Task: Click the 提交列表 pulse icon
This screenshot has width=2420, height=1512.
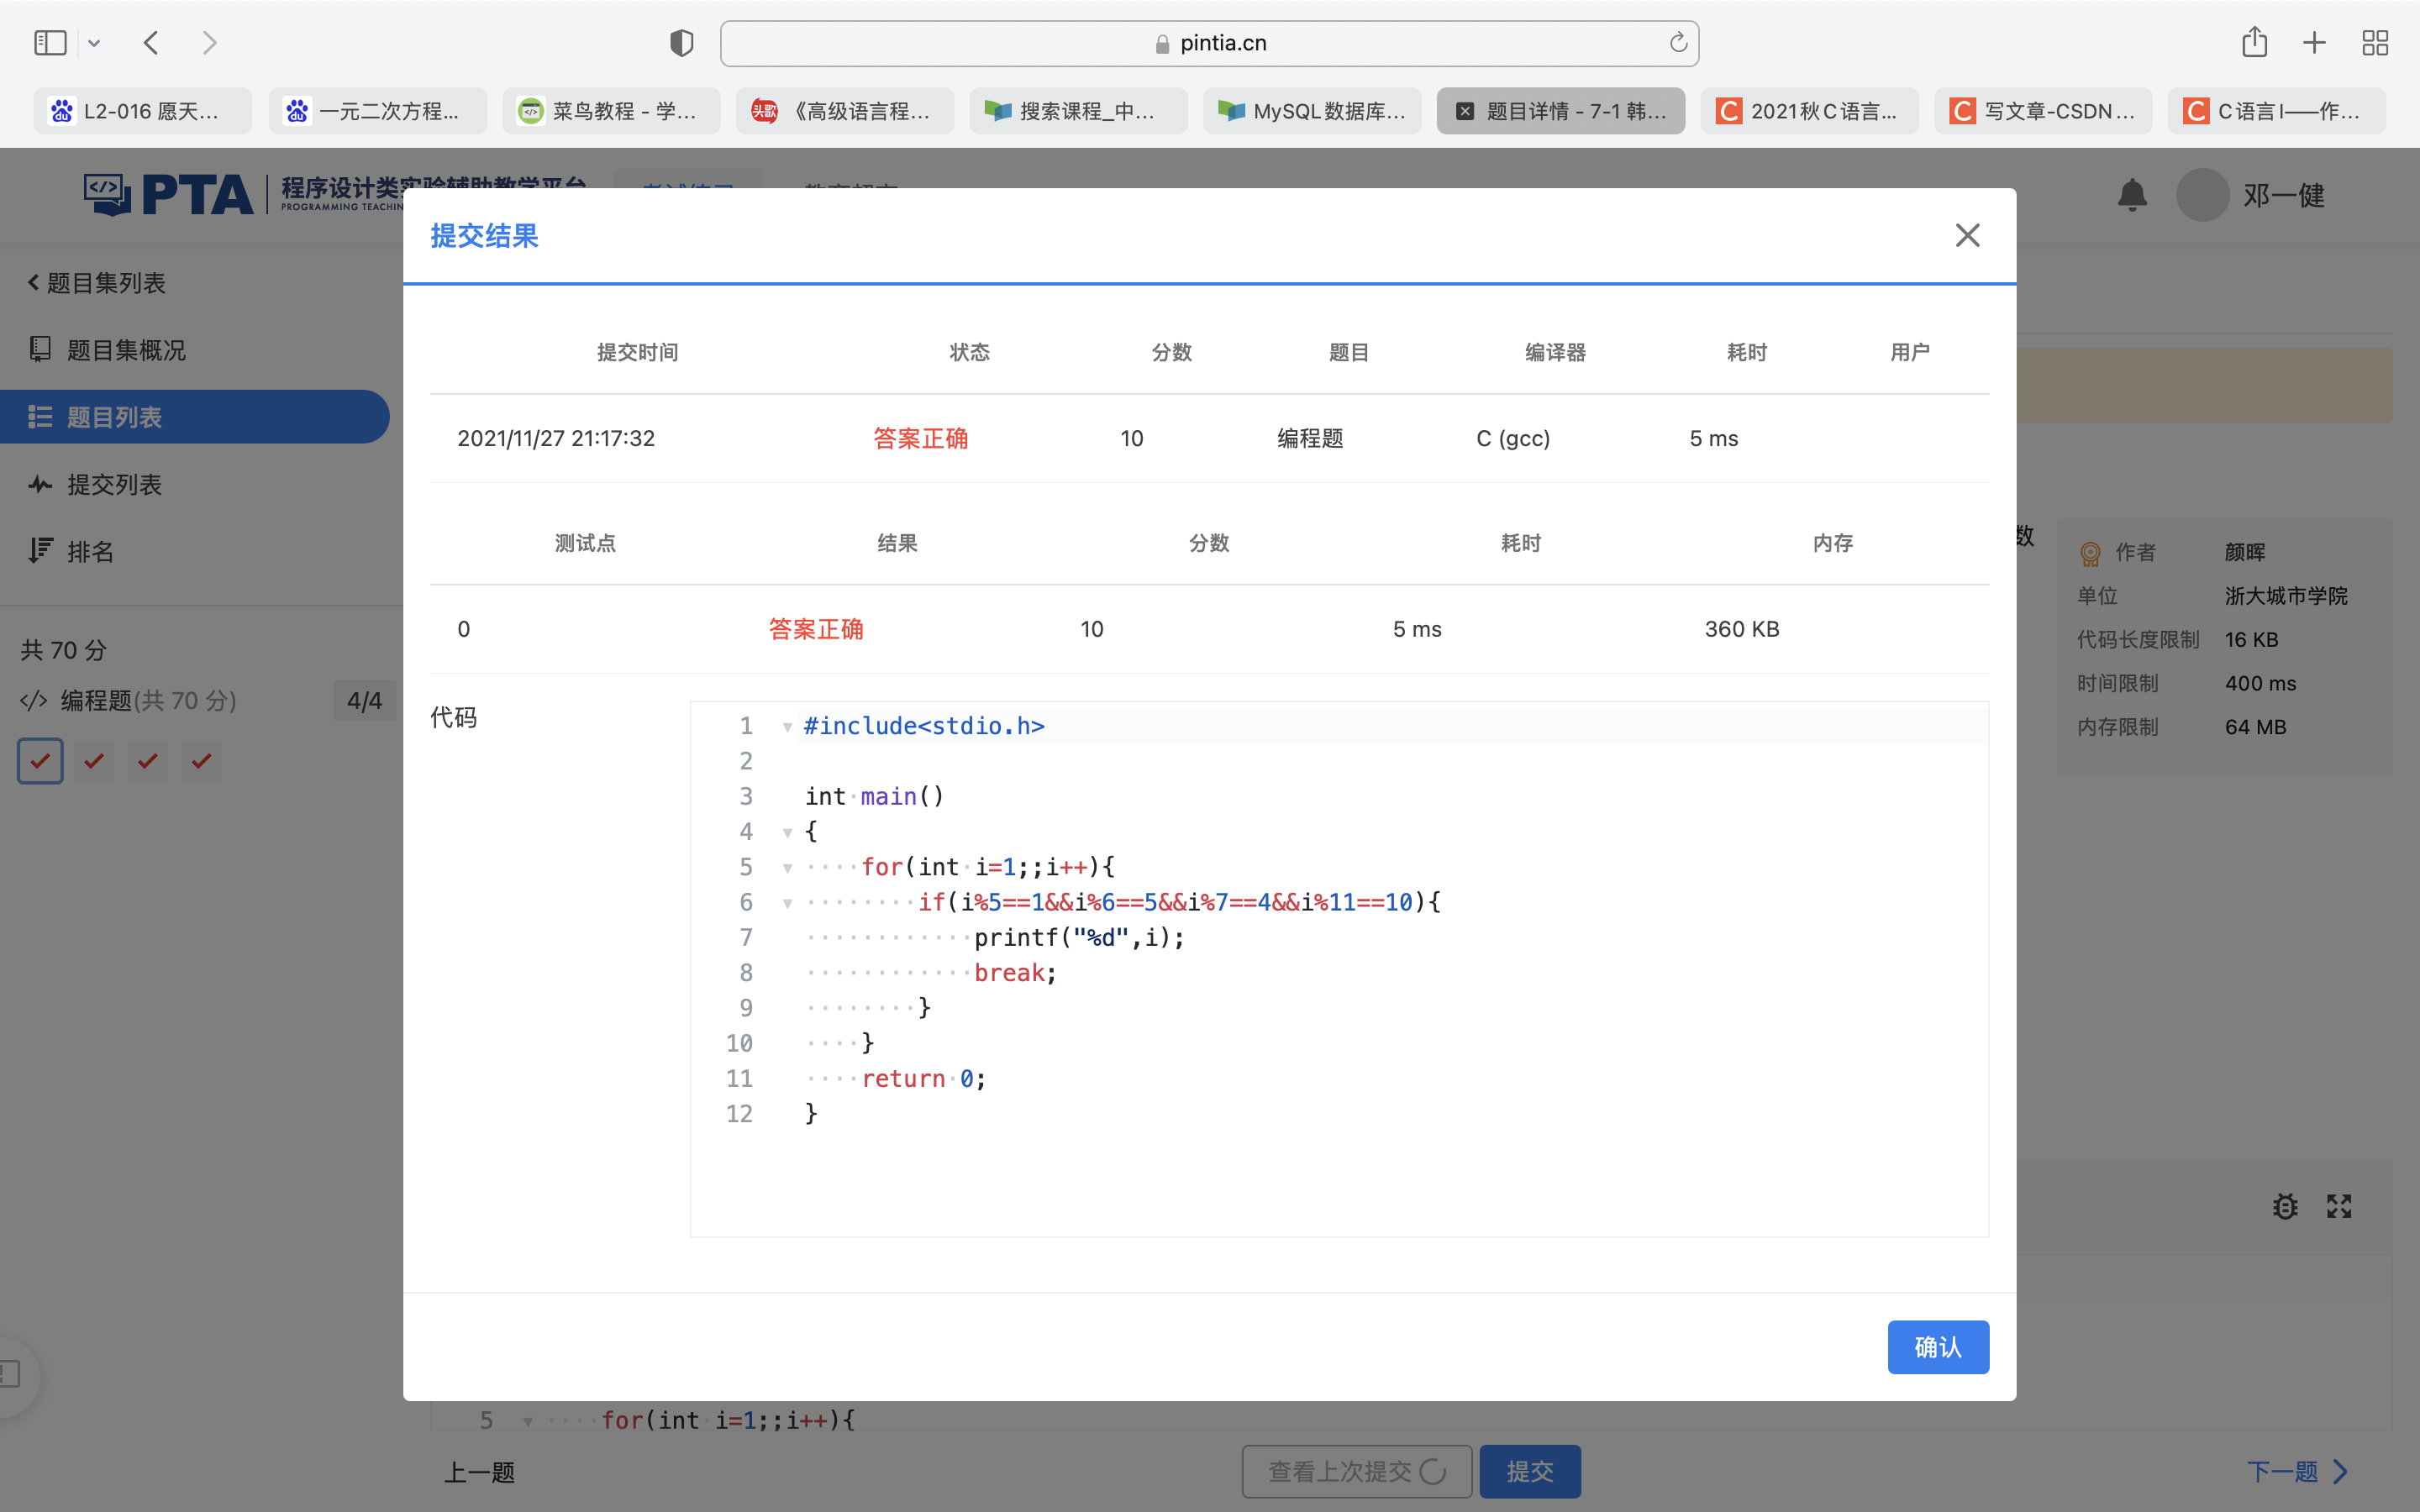Action: (40, 485)
